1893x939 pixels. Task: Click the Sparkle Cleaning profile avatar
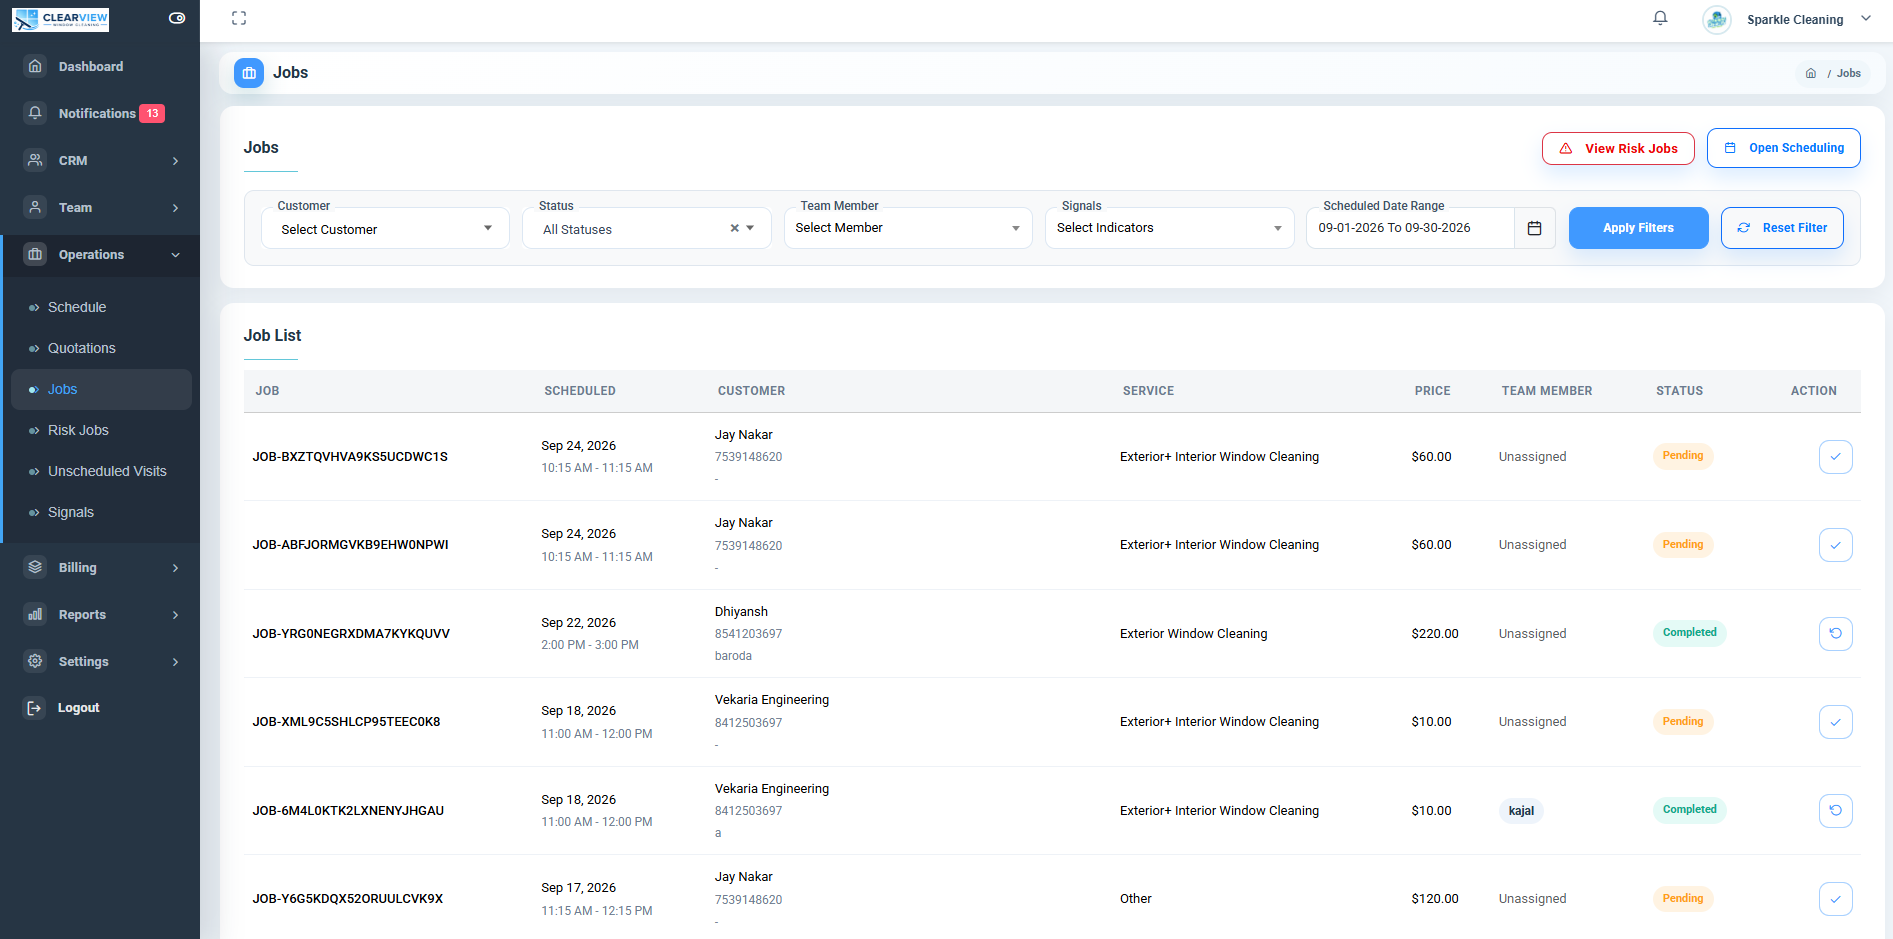pos(1717,19)
